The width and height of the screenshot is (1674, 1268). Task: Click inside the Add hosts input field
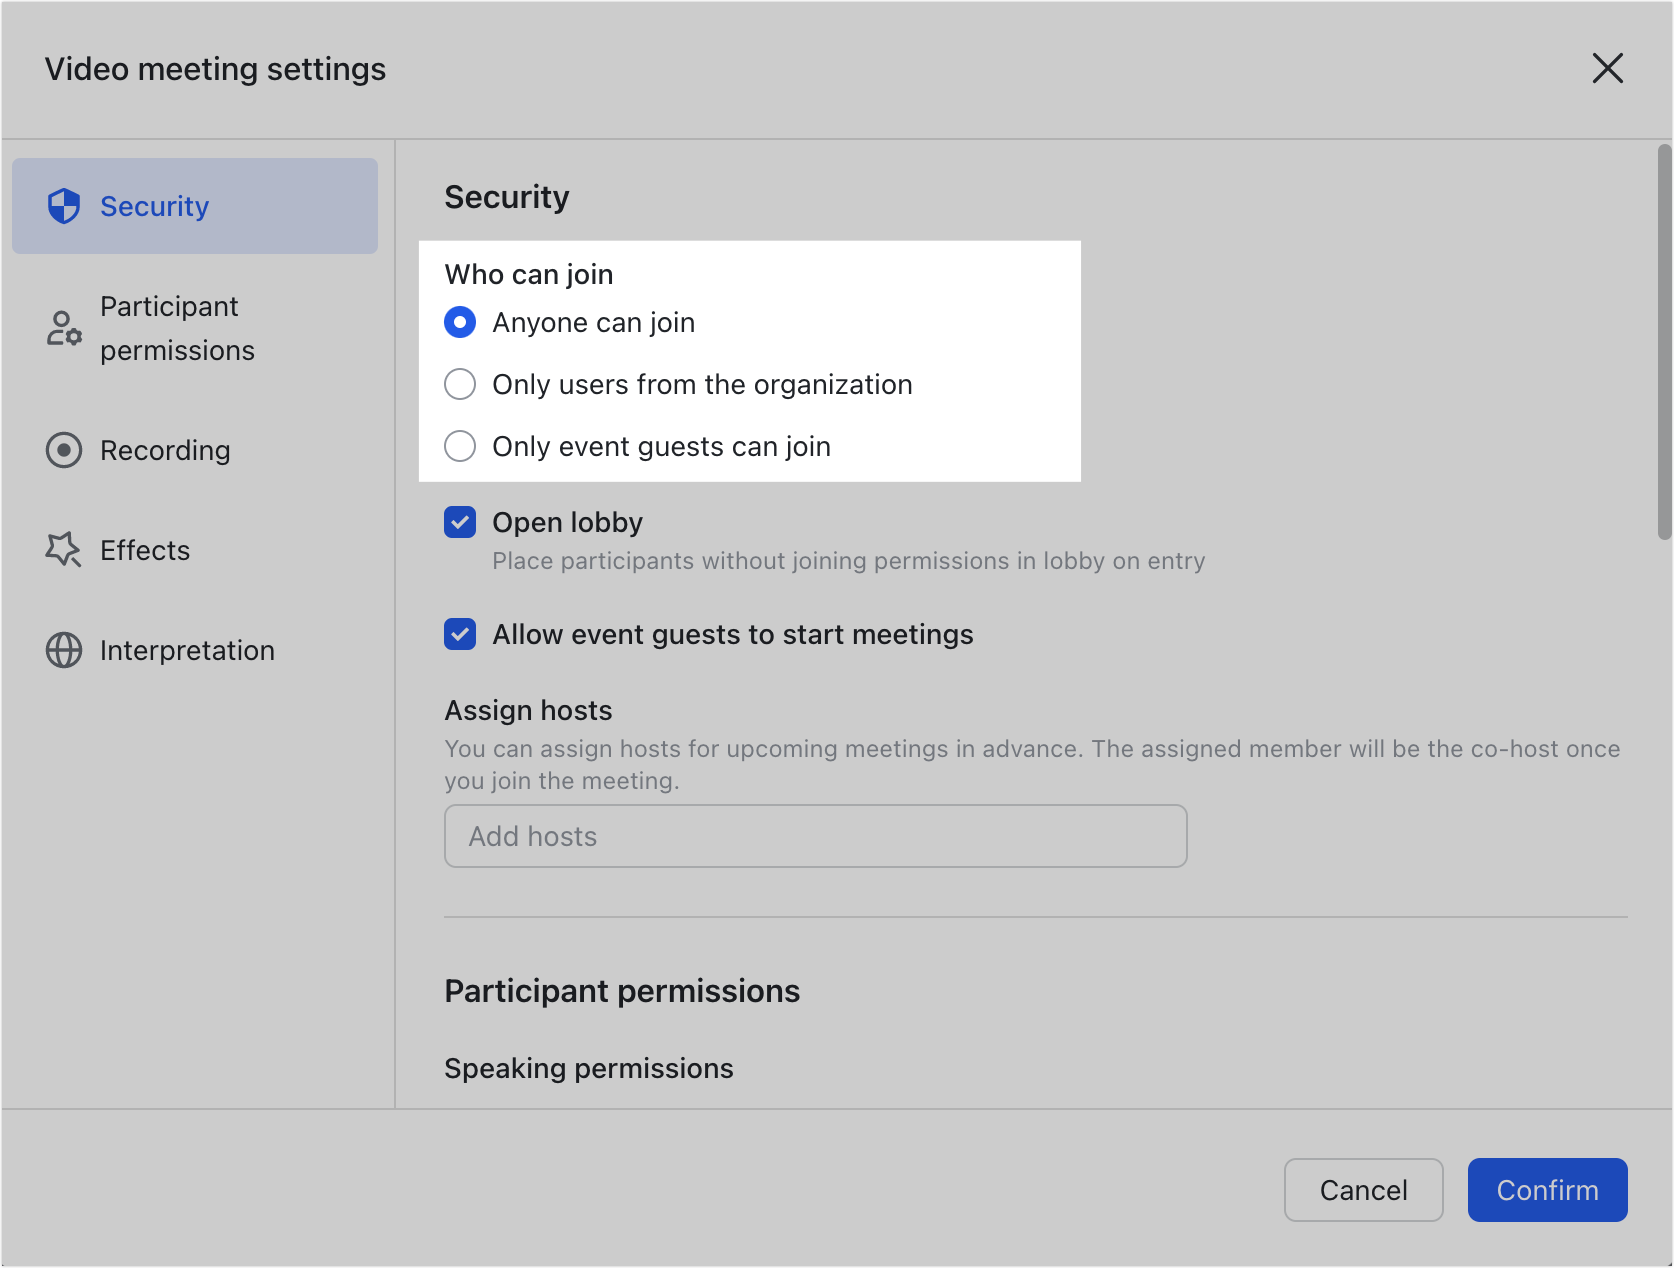click(x=814, y=835)
